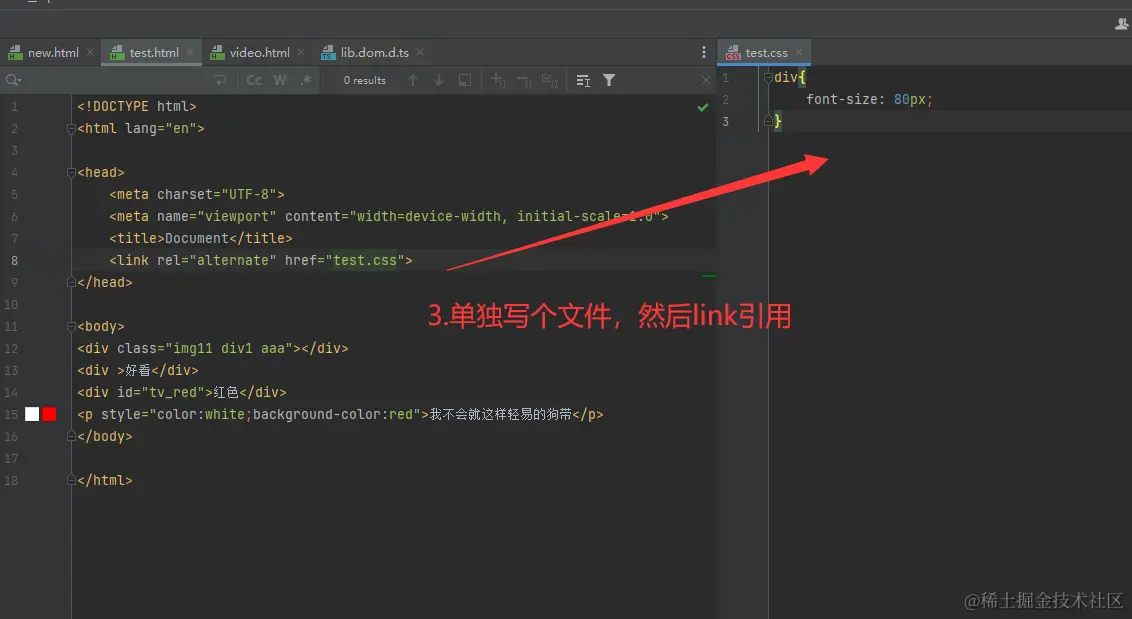Click the red color swatch on line 15

click(49, 414)
